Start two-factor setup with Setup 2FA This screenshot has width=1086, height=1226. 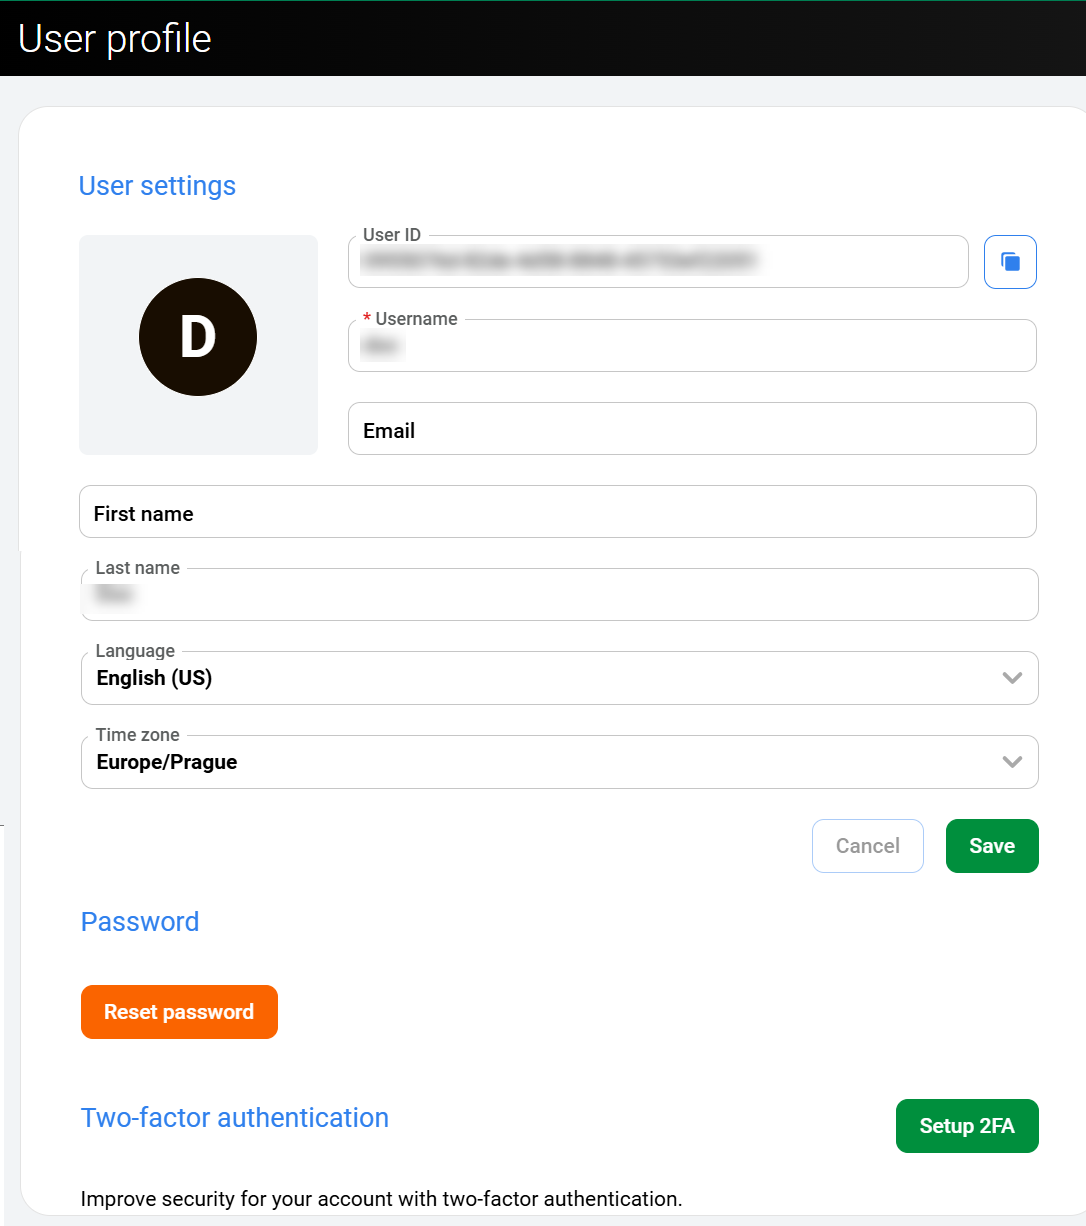967,1126
